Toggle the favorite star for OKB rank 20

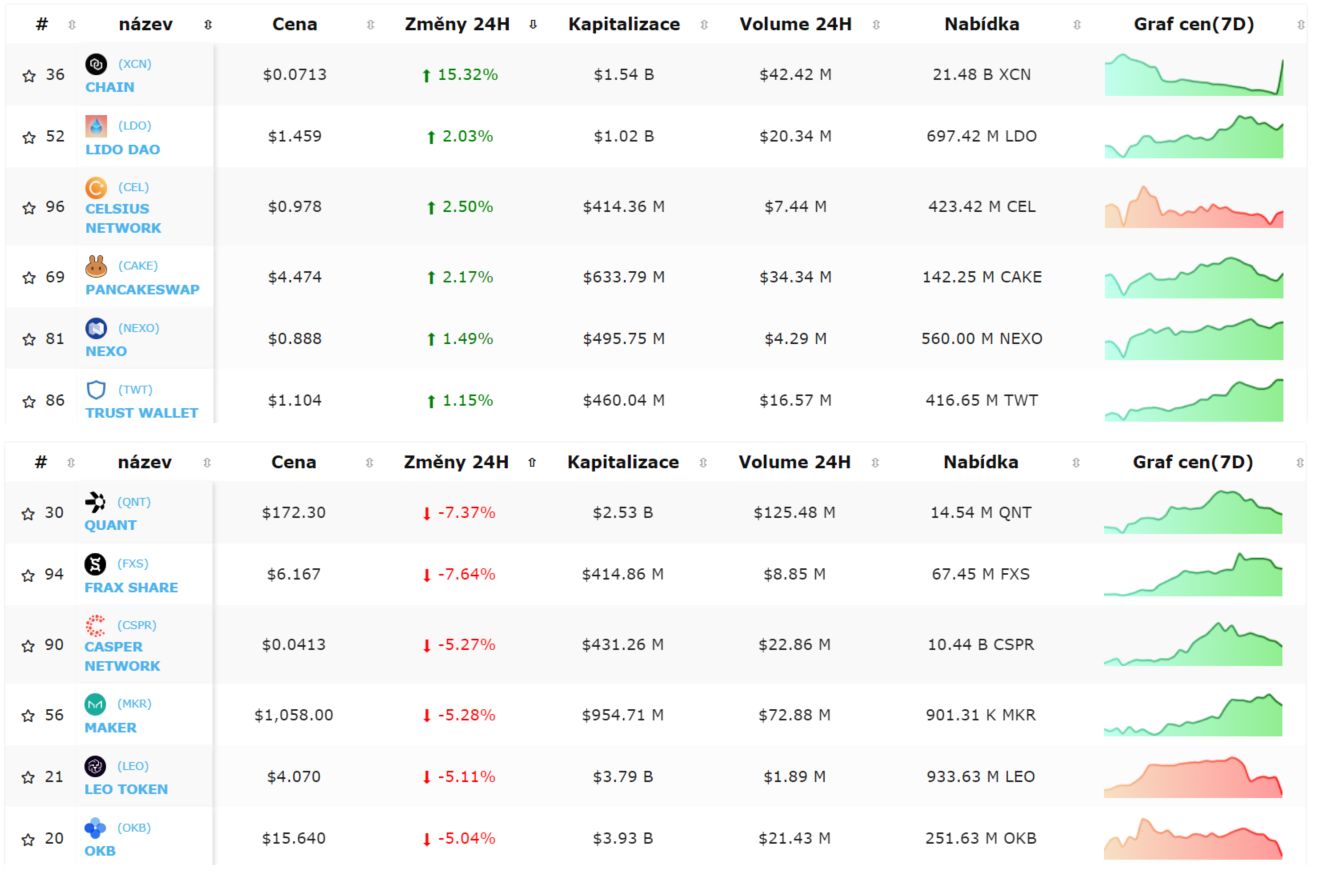click(28, 839)
